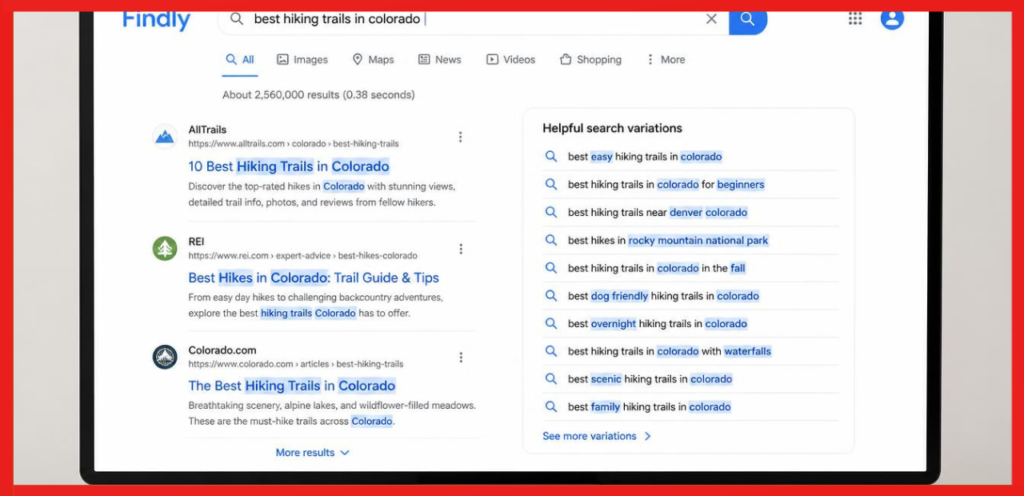
Task: Click magnifier icon beside 'scenic' variation
Action: click(x=551, y=379)
